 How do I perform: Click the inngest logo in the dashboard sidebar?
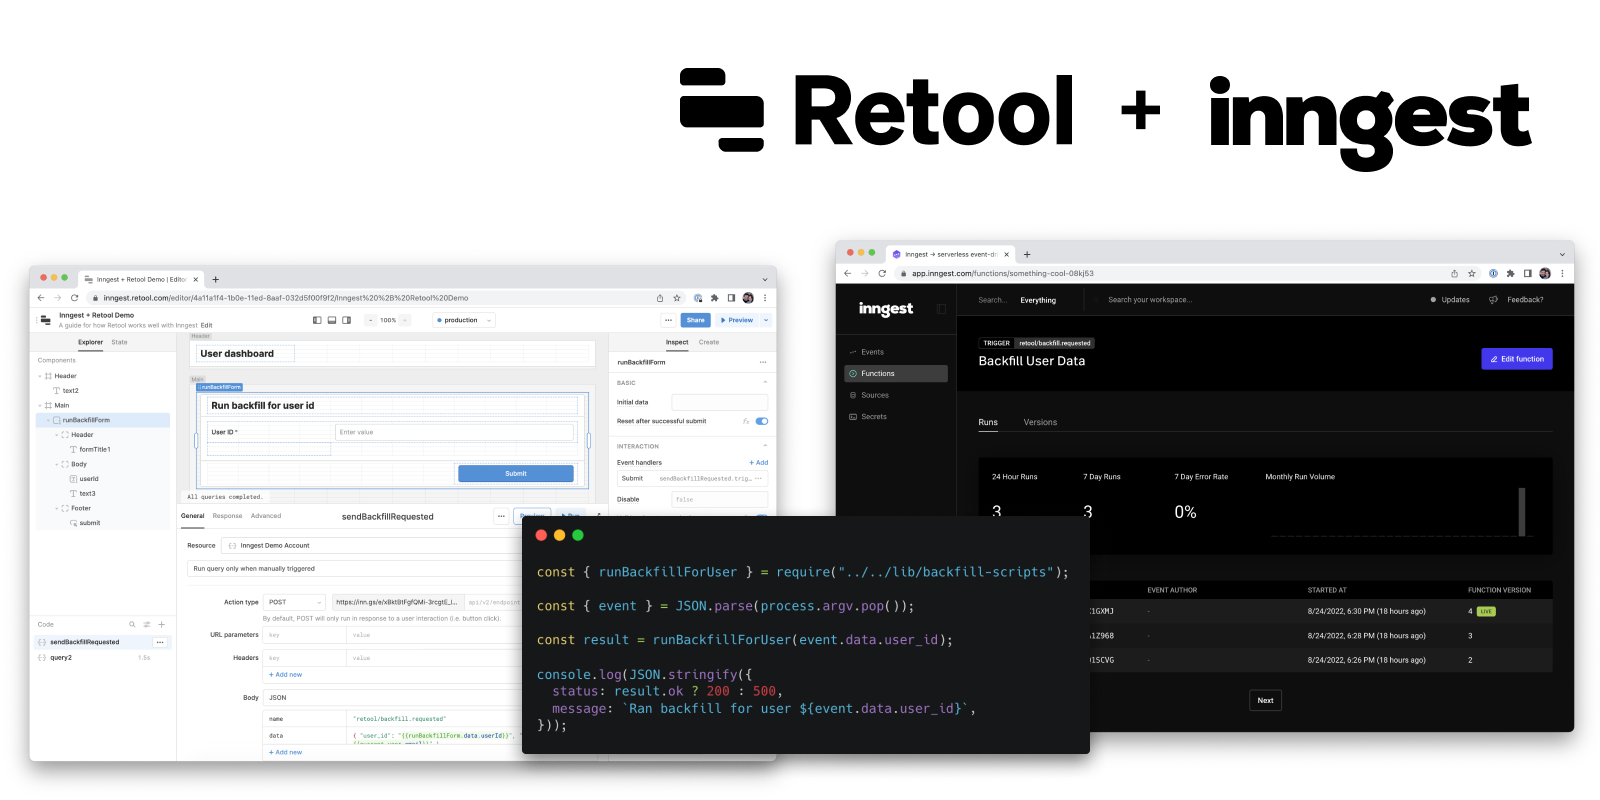click(886, 309)
